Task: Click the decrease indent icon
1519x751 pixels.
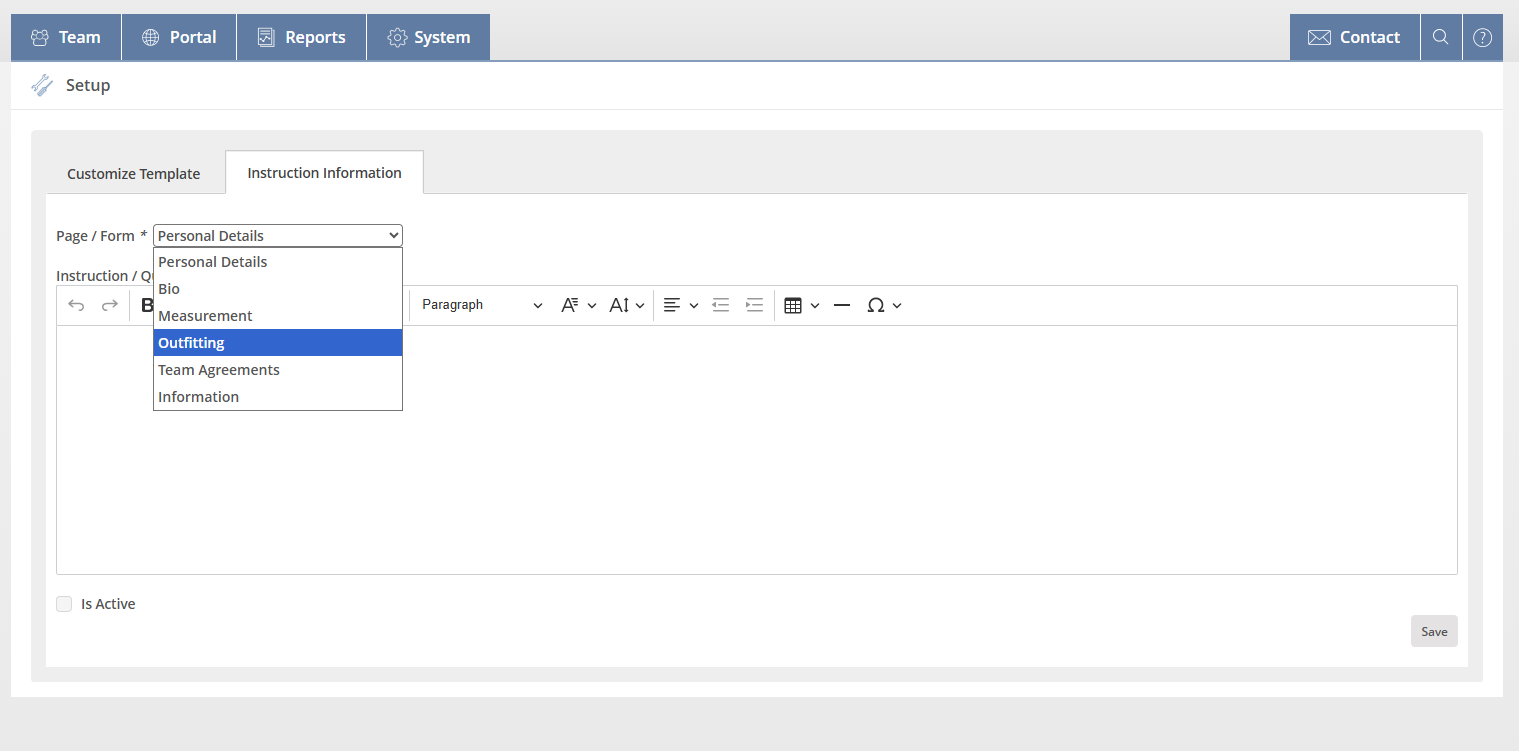Action: click(x=720, y=305)
